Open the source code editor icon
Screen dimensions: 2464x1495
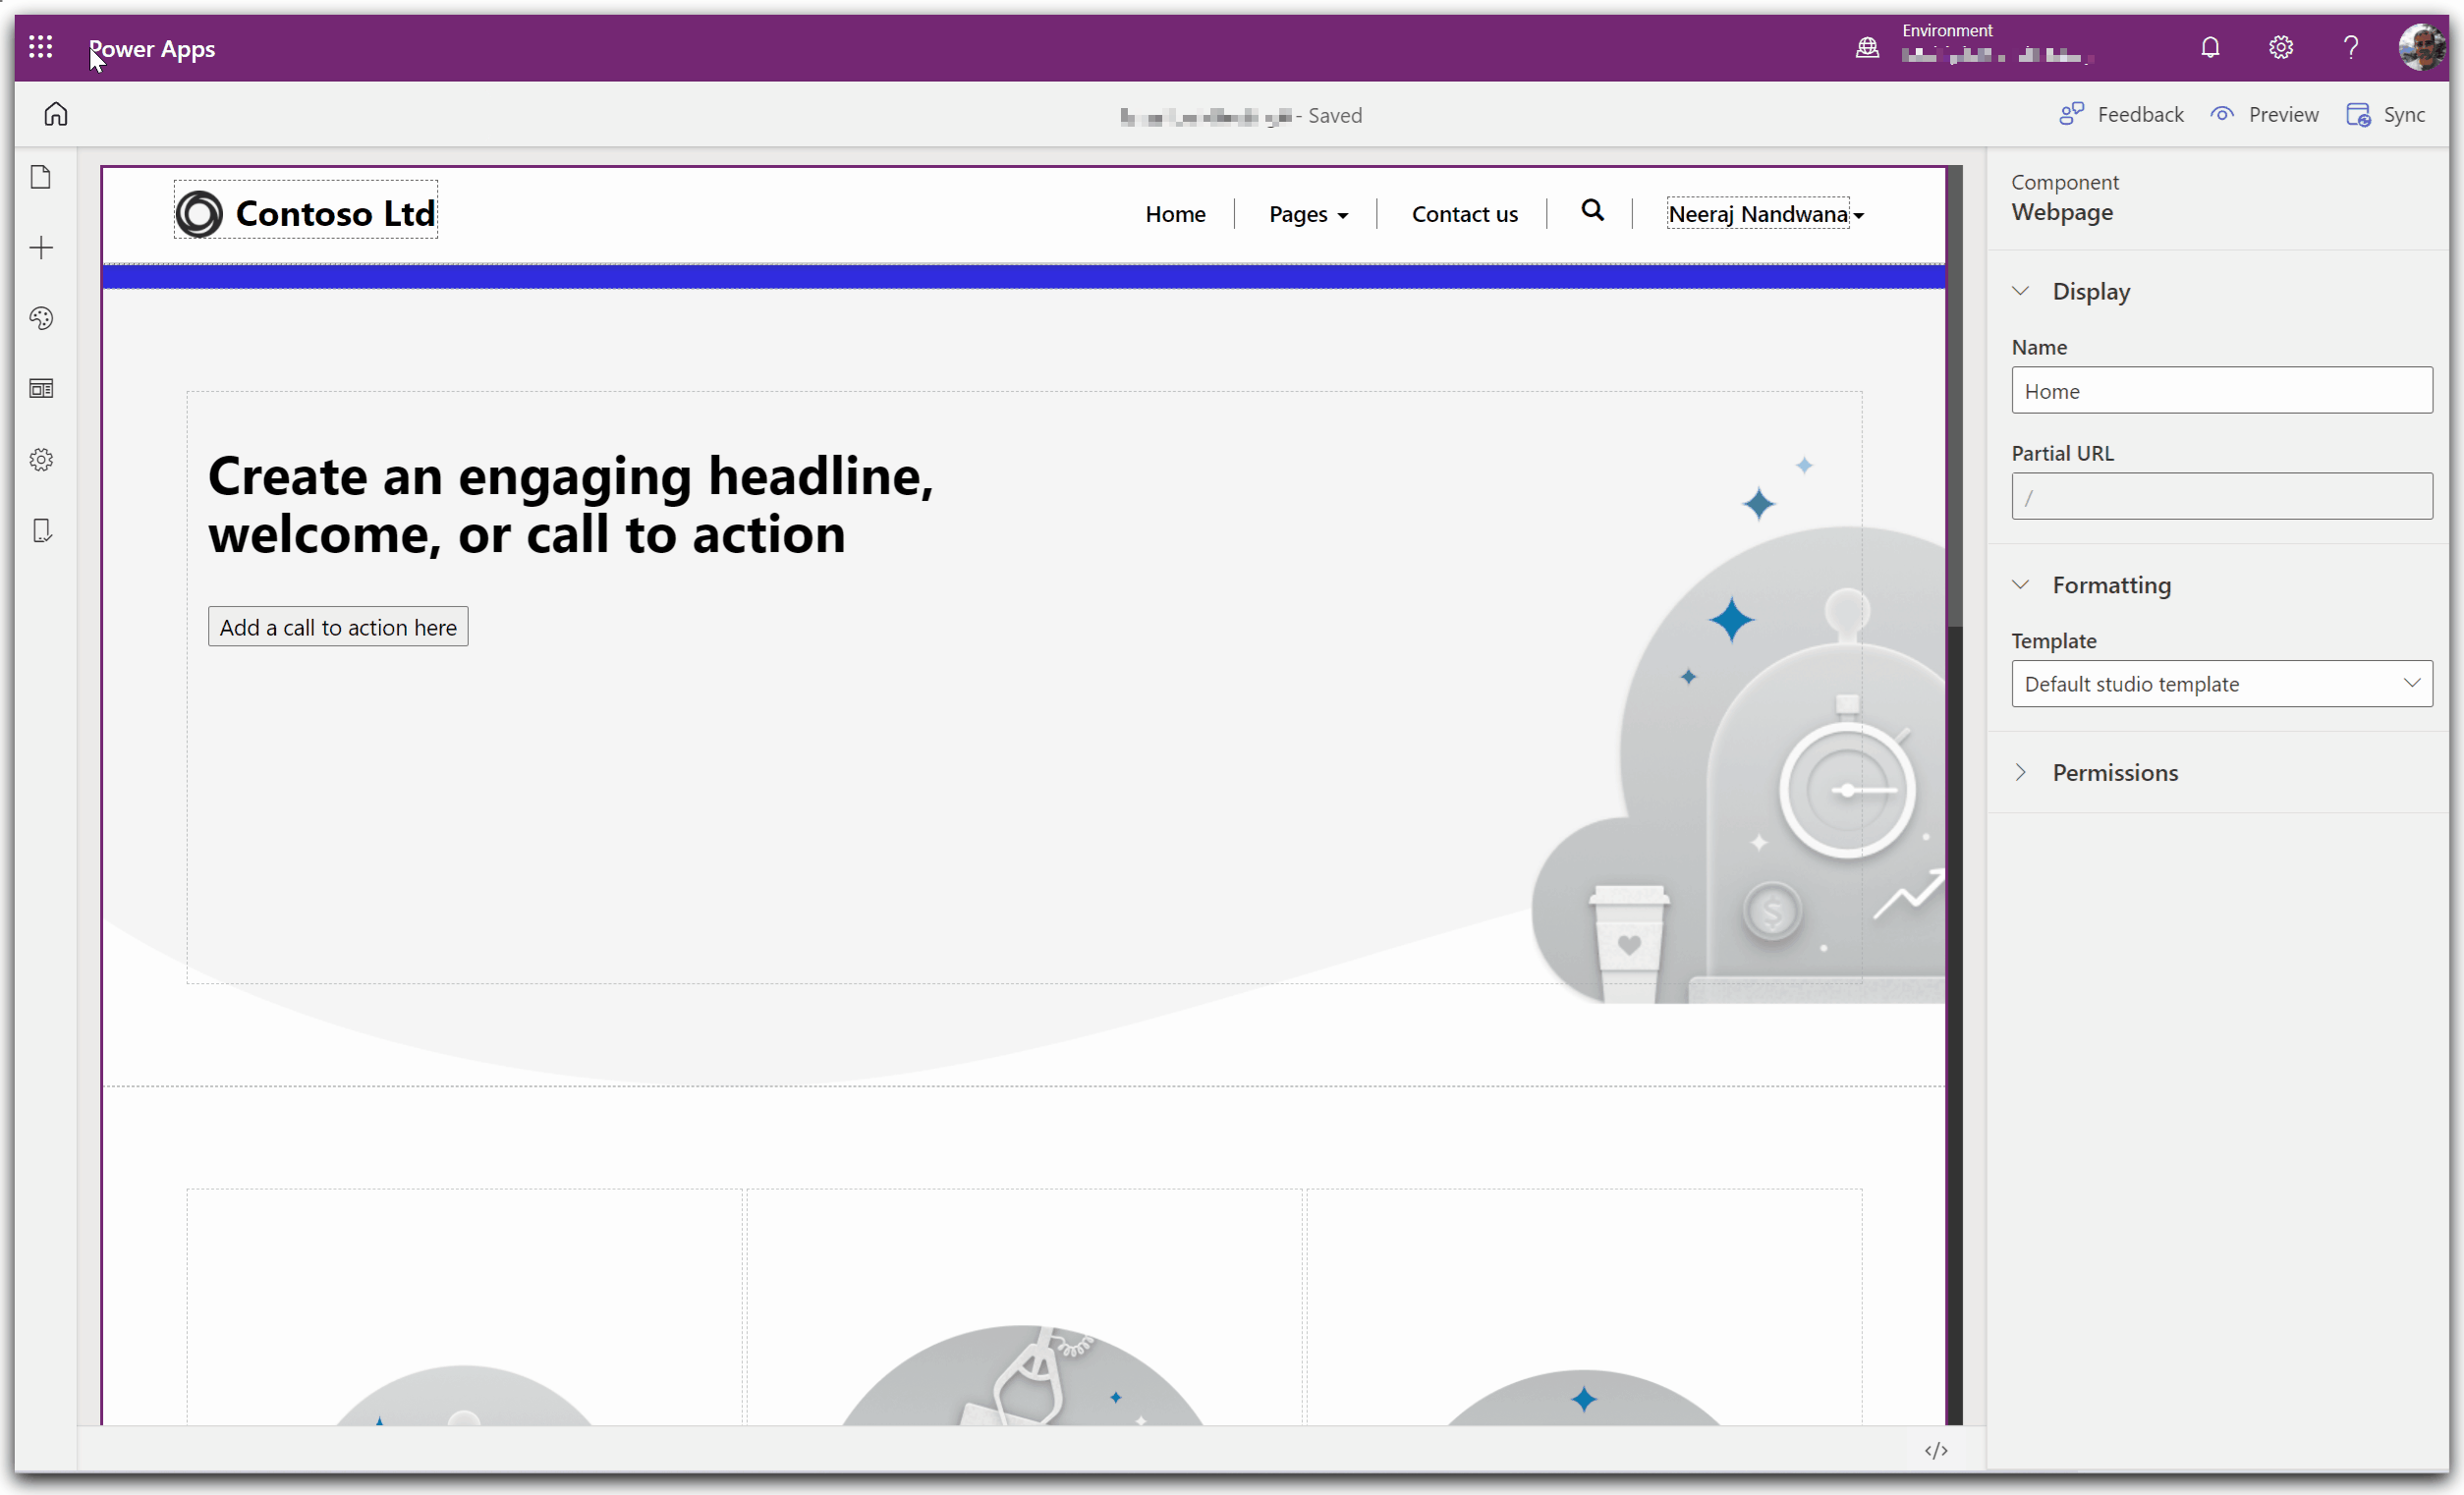pyautogui.click(x=1935, y=1450)
